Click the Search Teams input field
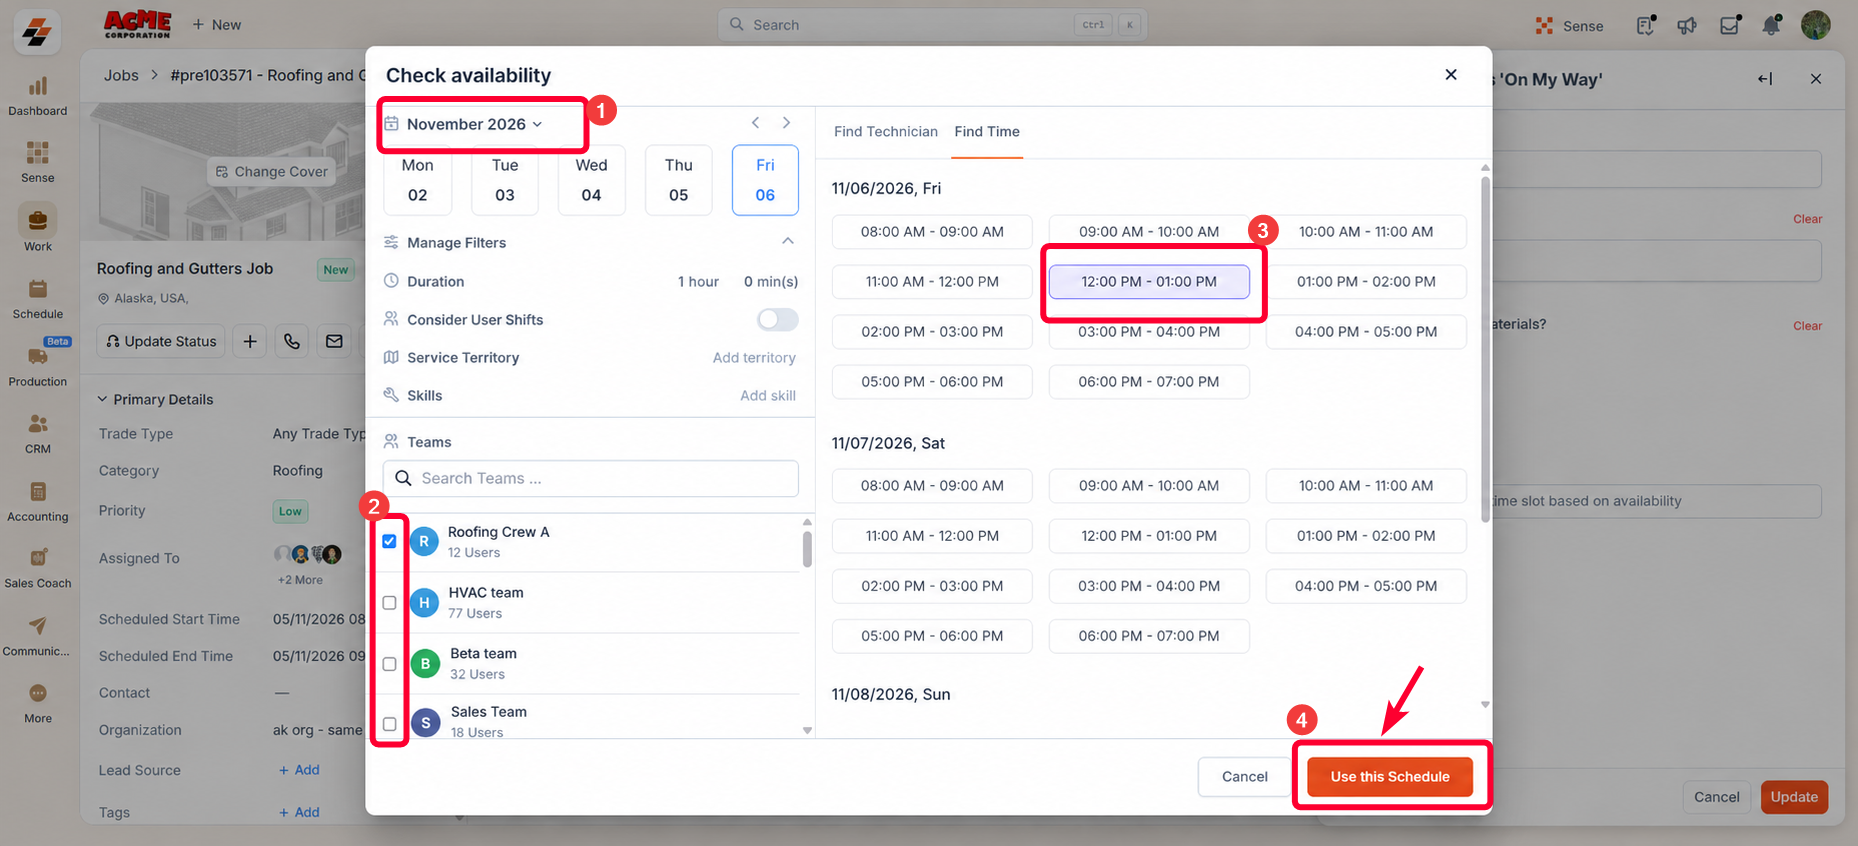The height and width of the screenshot is (846, 1858). tap(591, 478)
